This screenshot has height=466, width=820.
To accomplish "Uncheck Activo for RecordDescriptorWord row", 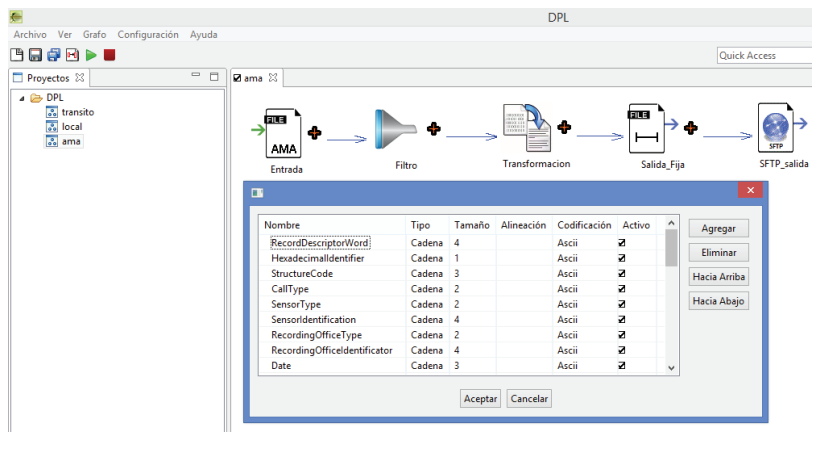I will pos(622,243).
